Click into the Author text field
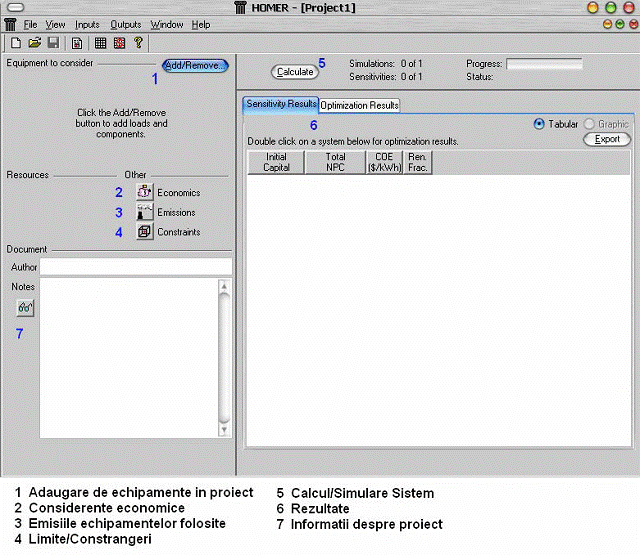Image resolution: width=640 pixels, height=555 pixels. pos(135,267)
